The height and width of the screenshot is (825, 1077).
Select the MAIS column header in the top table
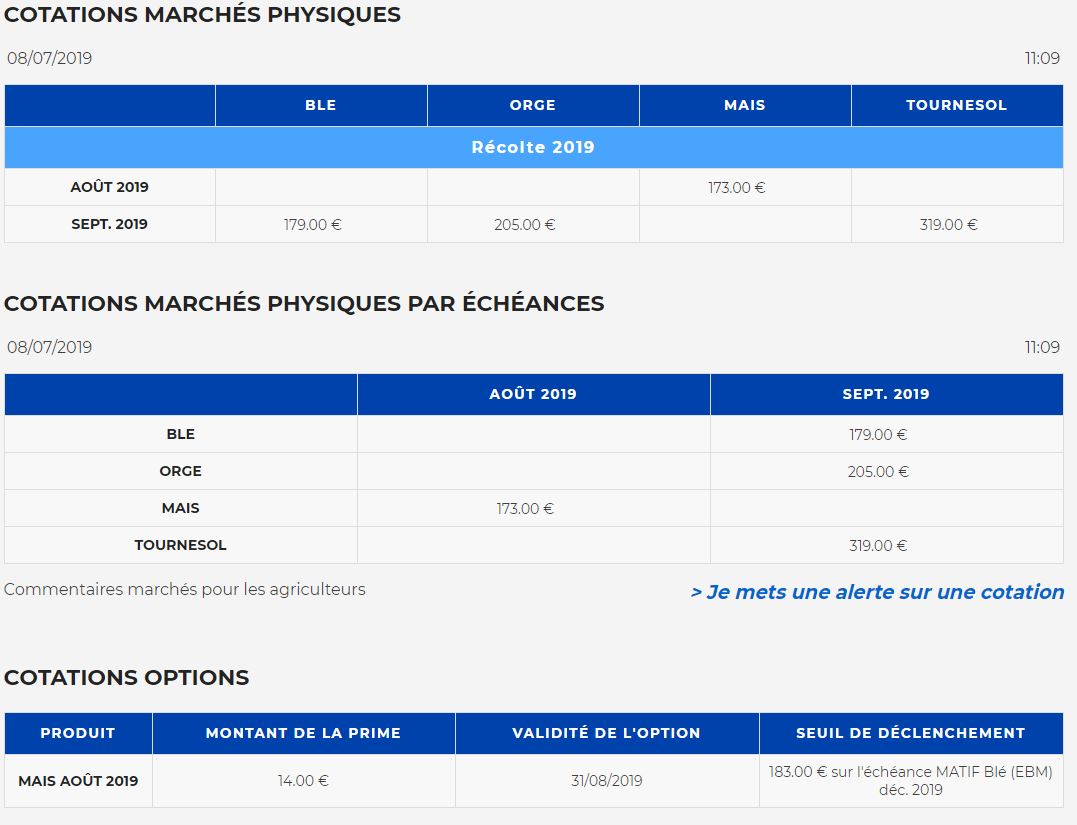click(744, 105)
